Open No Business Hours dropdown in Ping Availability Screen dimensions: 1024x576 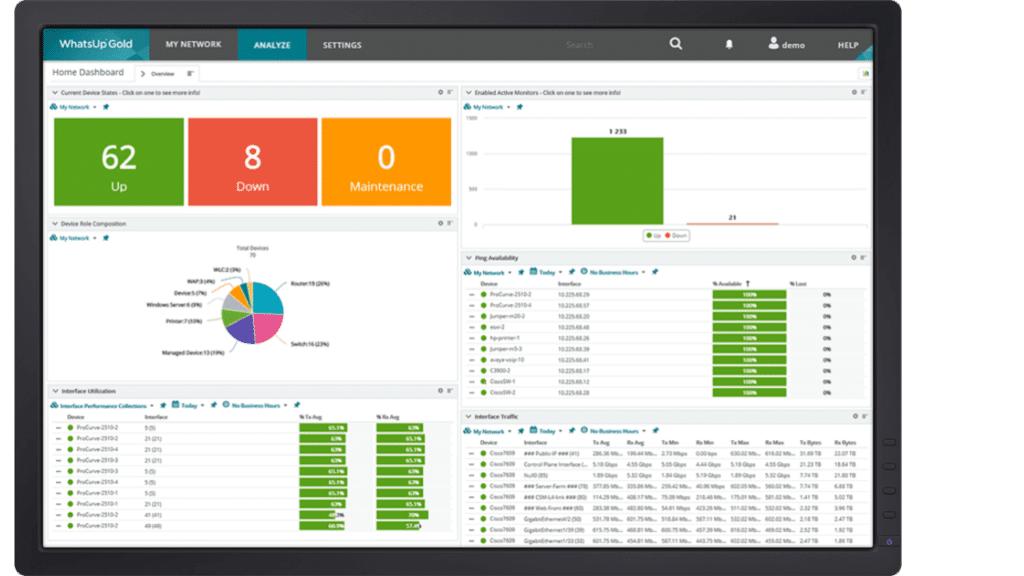(x=617, y=272)
